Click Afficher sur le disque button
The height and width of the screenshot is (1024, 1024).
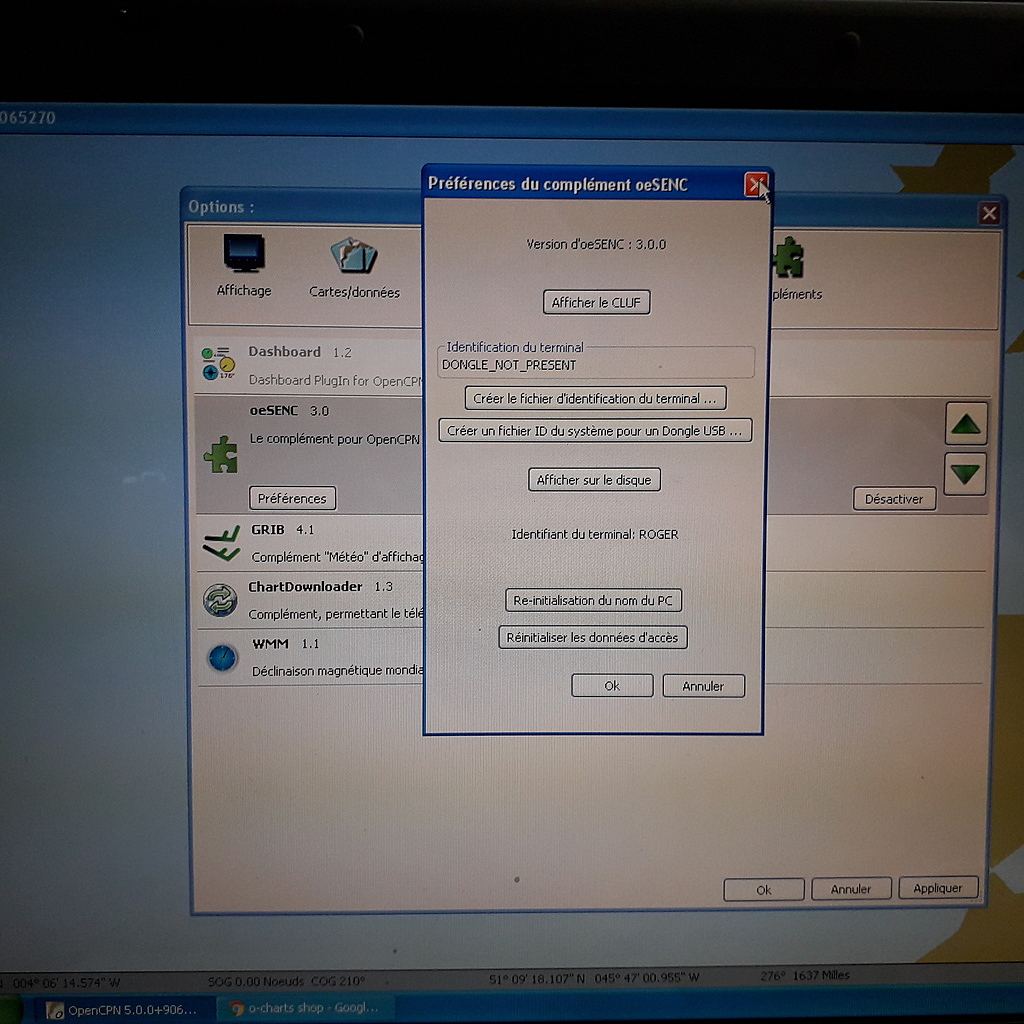click(x=594, y=480)
